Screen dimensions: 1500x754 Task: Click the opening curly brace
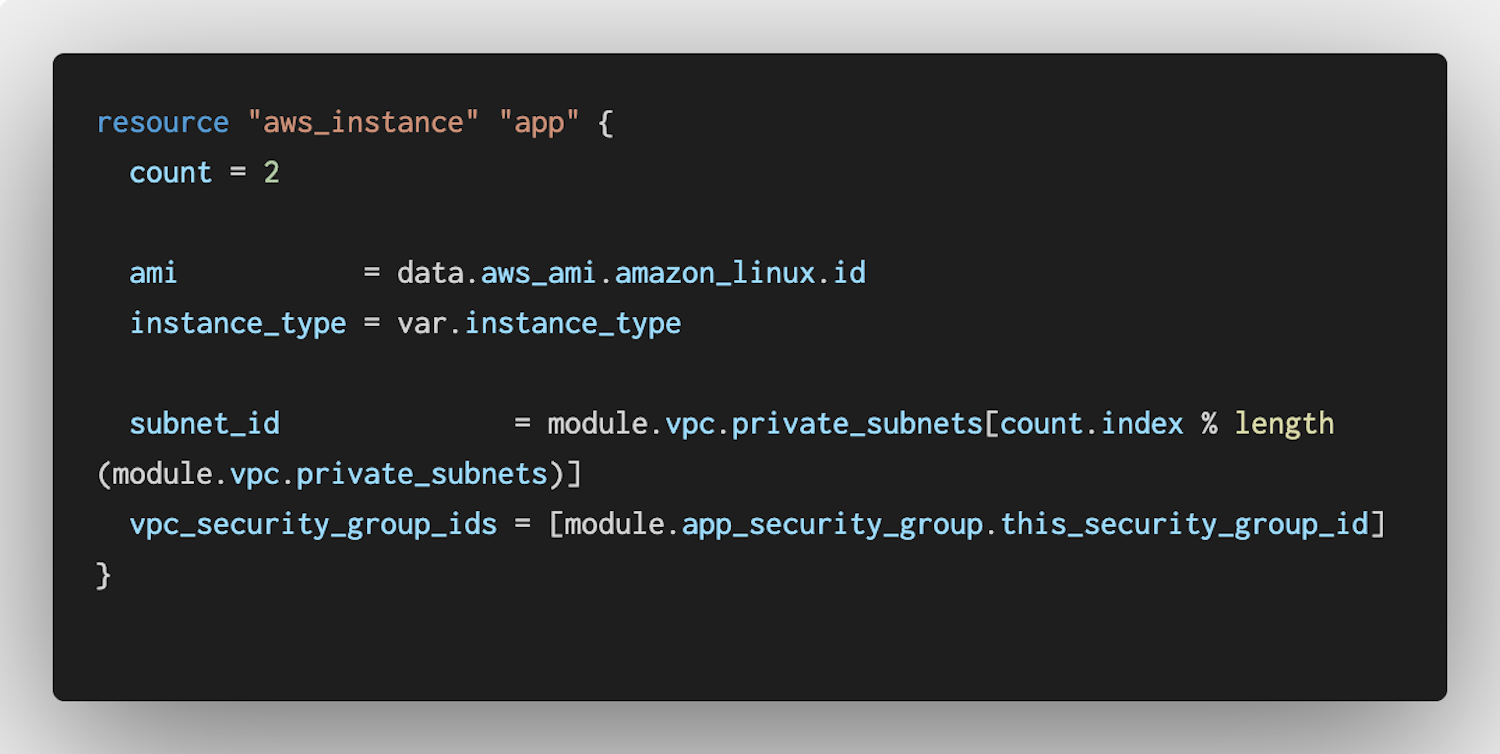point(605,123)
